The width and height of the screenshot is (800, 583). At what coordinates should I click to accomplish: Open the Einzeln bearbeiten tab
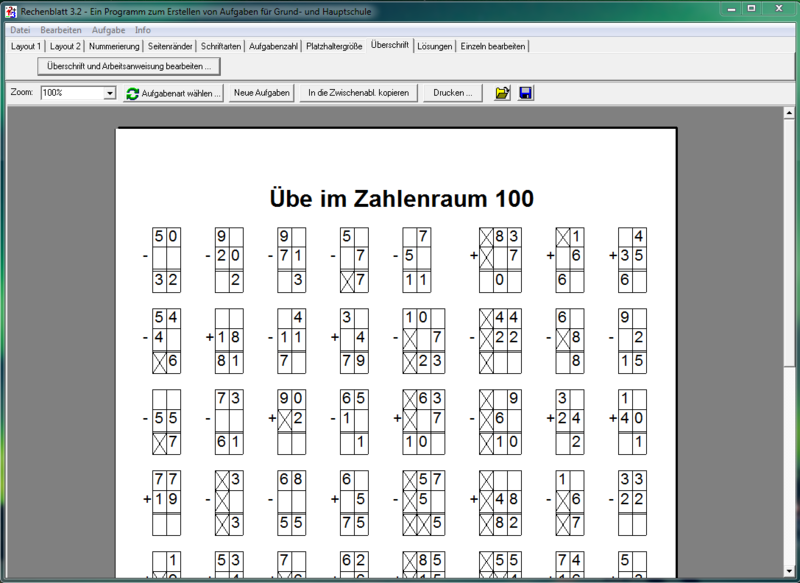pyautogui.click(x=493, y=46)
